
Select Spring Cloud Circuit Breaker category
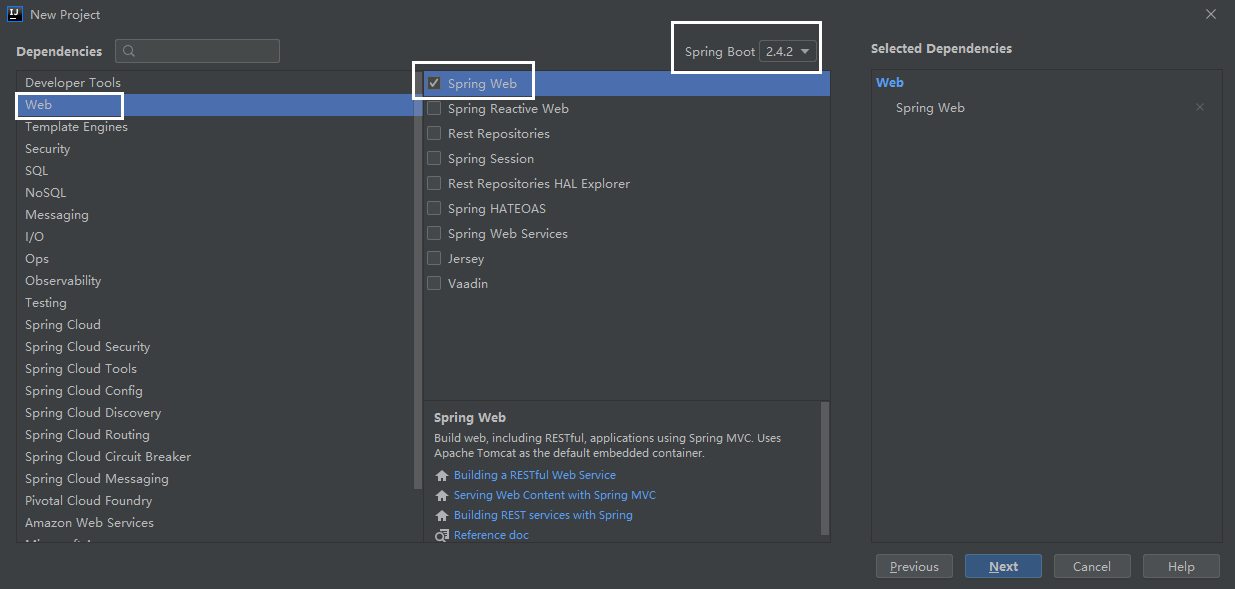coord(215,457)
